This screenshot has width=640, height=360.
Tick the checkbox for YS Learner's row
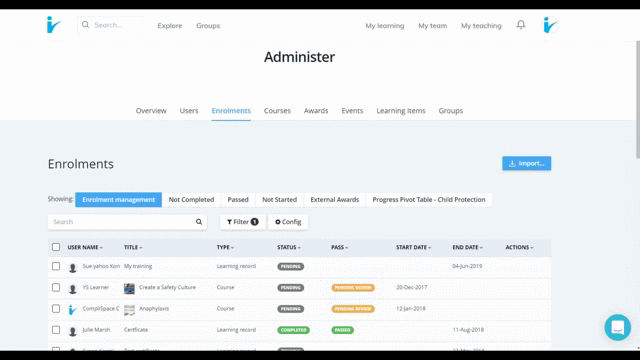tap(56, 287)
